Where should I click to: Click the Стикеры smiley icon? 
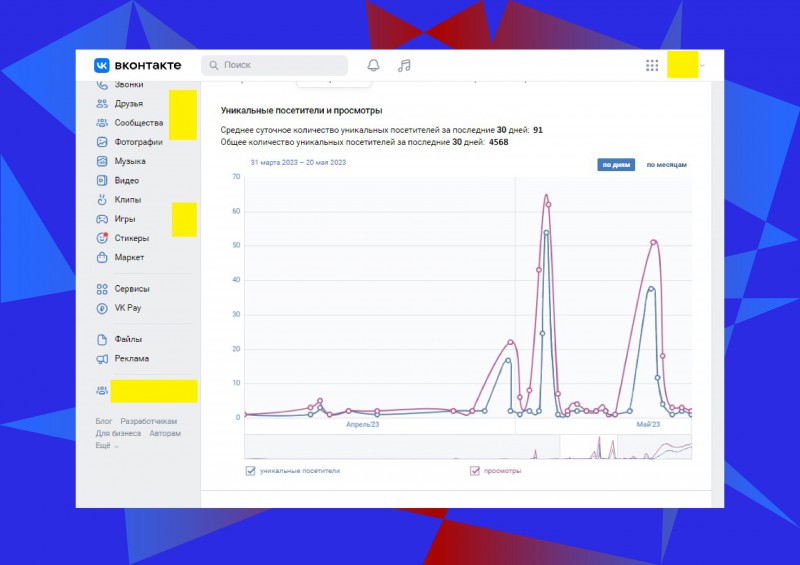point(102,238)
